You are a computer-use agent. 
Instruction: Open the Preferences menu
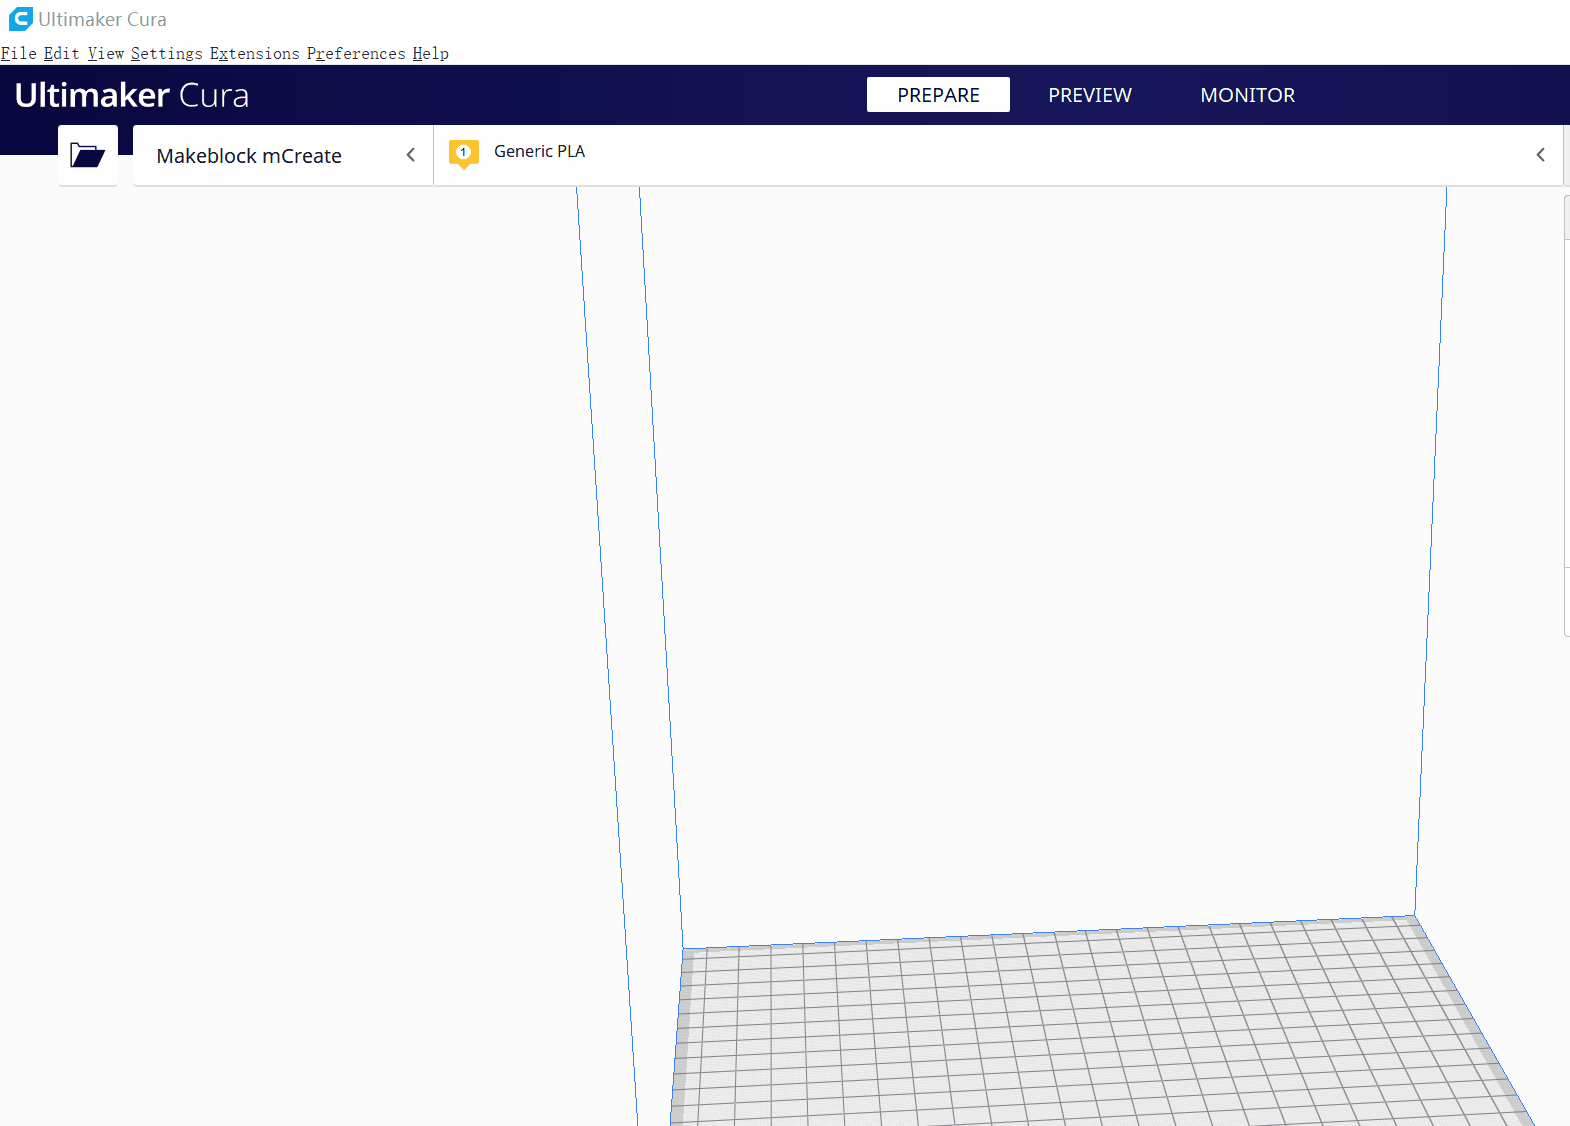pos(356,54)
